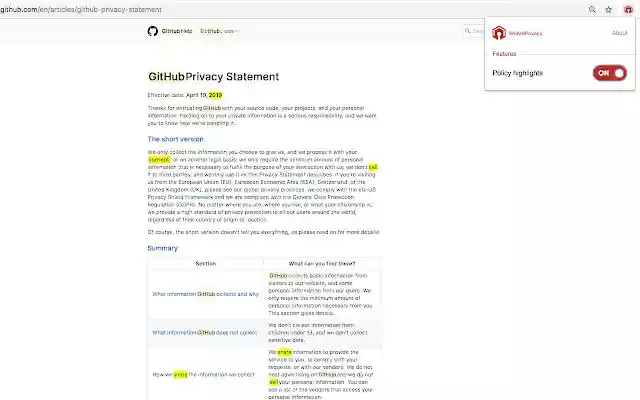Jump to 'The short version' heading link
The width and height of the screenshot is (640, 400).
point(176,139)
